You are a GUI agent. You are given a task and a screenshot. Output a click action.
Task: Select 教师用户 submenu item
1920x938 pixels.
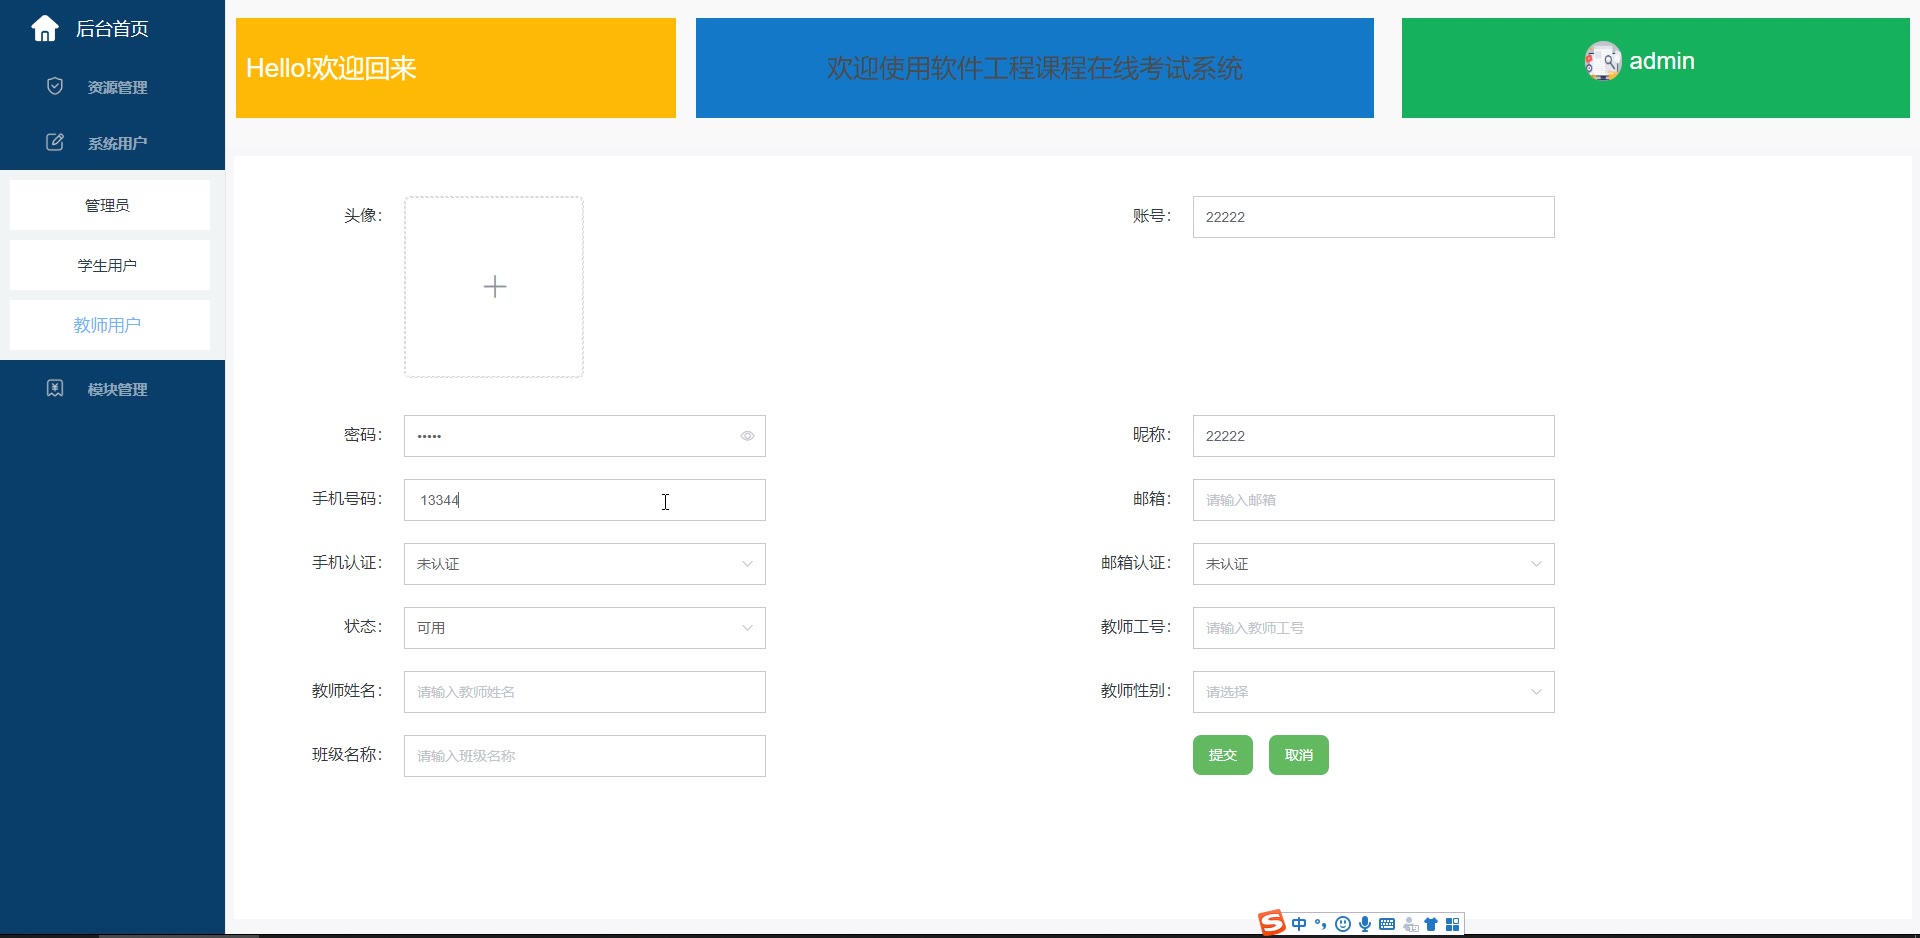pyautogui.click(x=110, y=325)
